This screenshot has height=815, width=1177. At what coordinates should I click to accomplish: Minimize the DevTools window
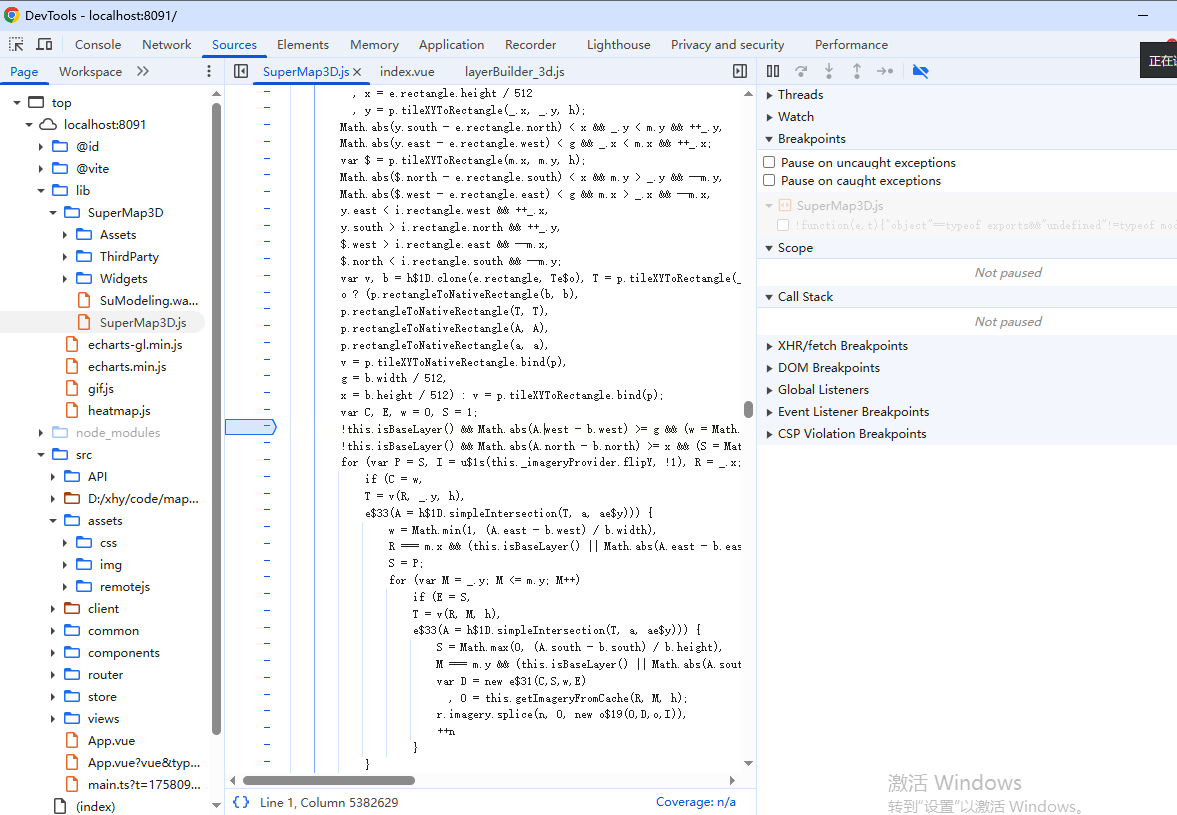pos(1142,15)
